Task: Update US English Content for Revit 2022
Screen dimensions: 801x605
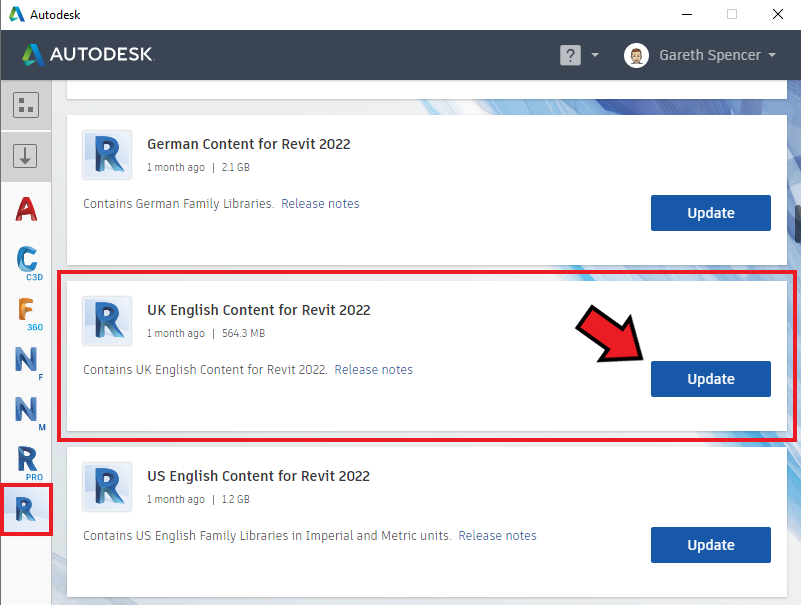Action: (711, 545)
